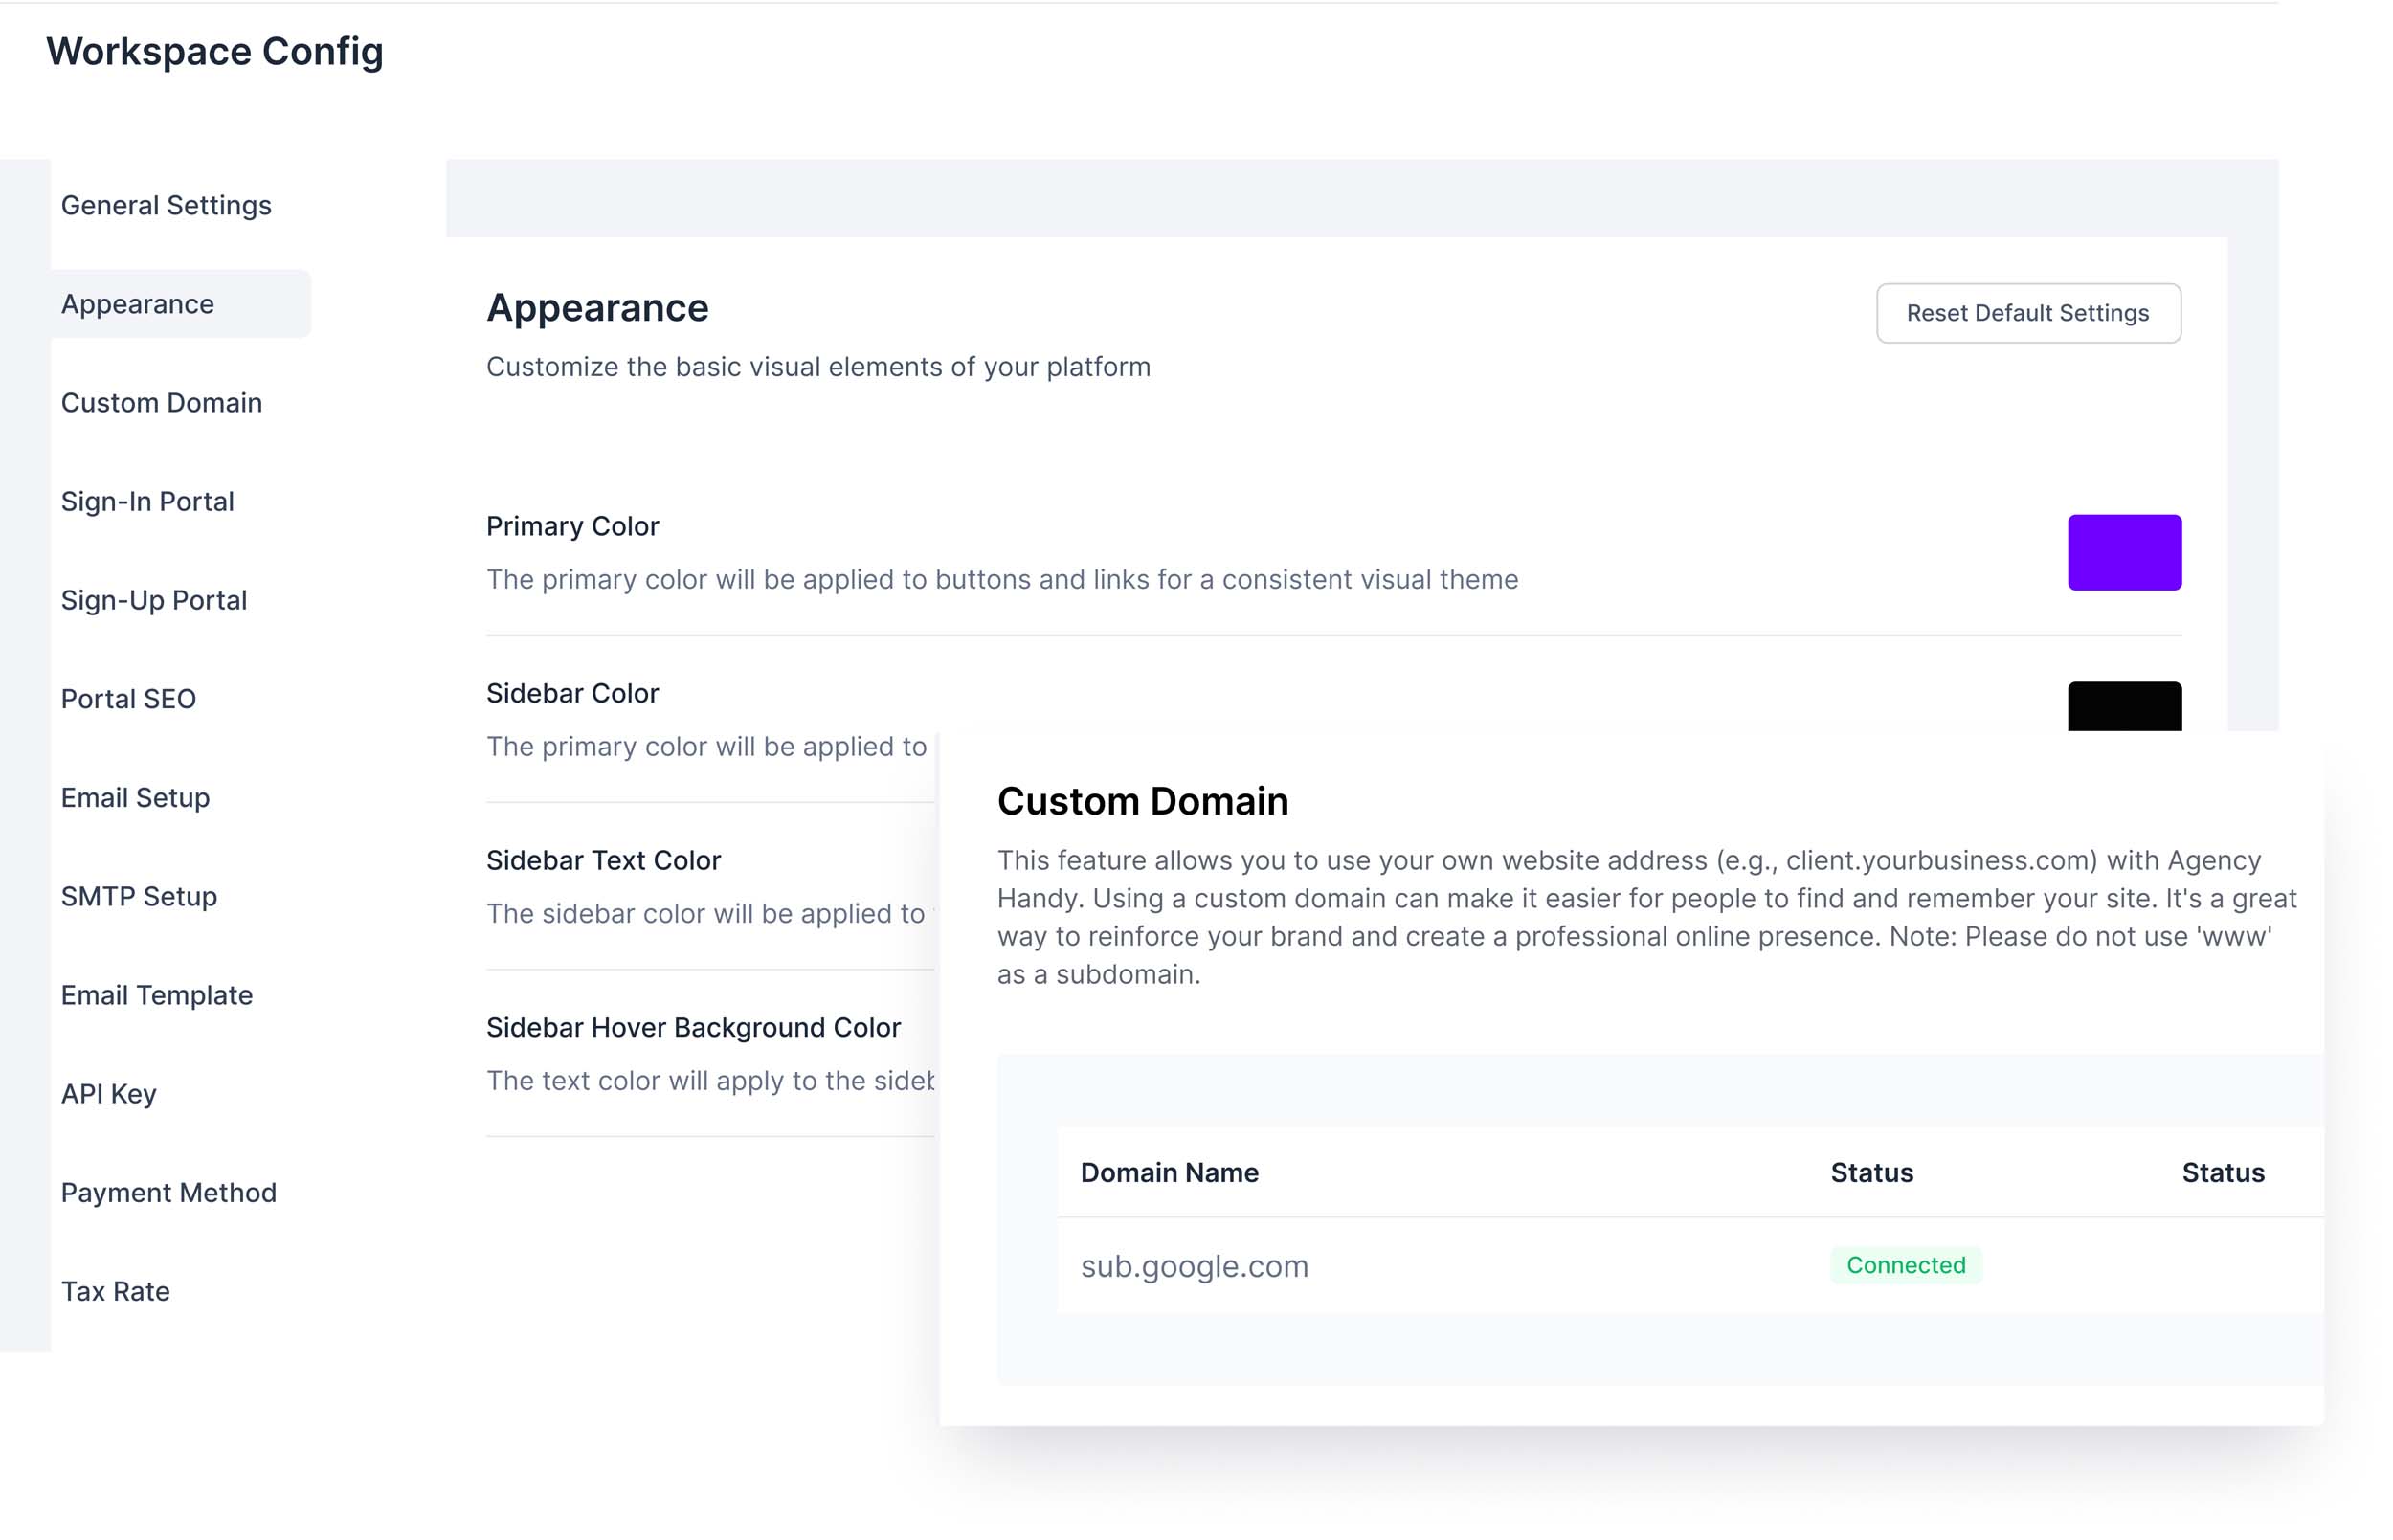The width and height of the screenshot is (2393, 1540).
Task: Select the Appearance sidebar item
Action: tap(138, 304)
